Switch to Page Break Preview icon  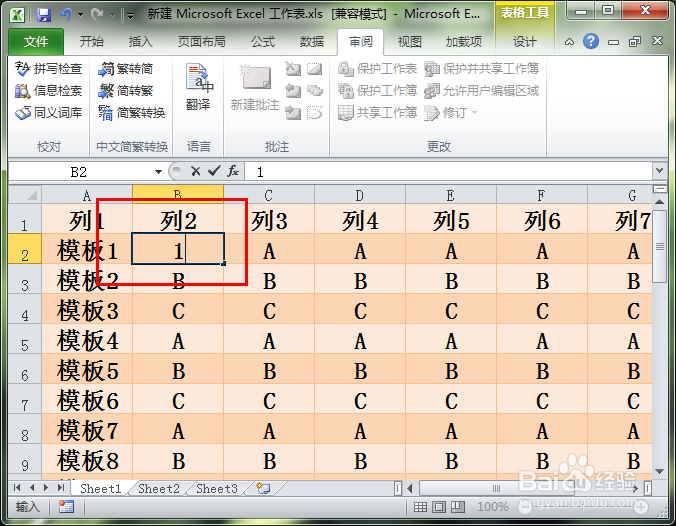[x=458, y=507]
